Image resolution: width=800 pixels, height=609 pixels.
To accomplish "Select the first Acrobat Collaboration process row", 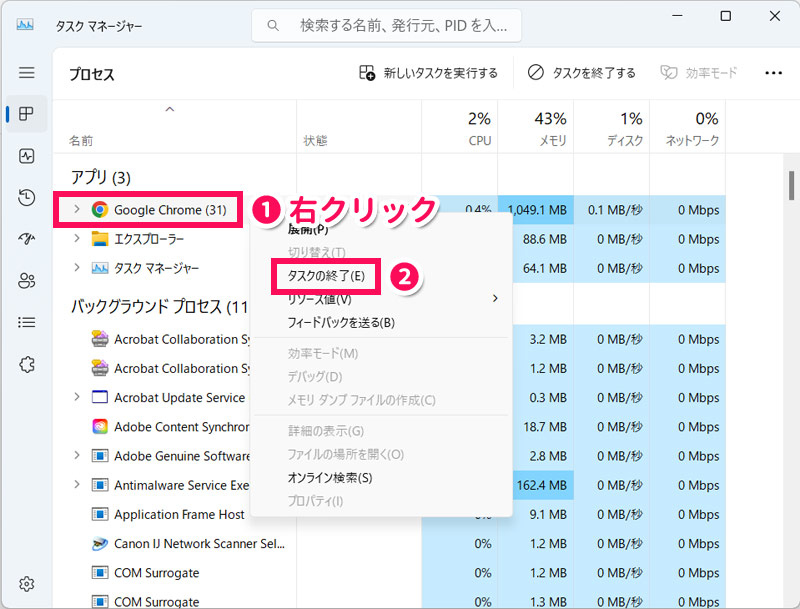I will click(389, 339).
